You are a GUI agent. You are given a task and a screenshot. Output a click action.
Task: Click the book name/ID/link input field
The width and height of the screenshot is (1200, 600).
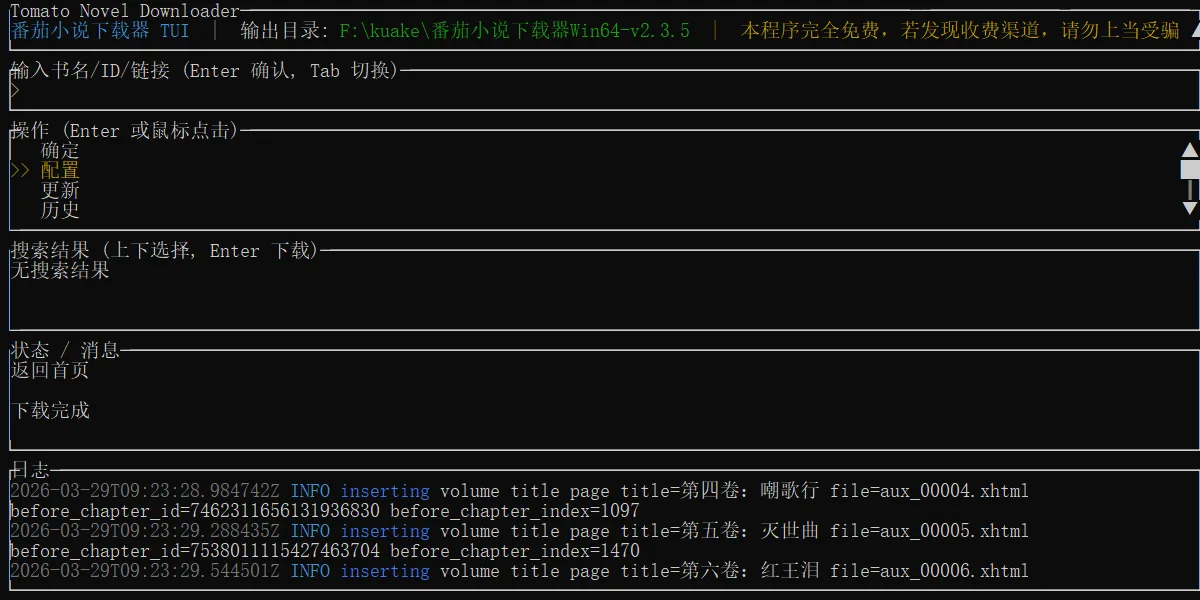coord(300,90)
